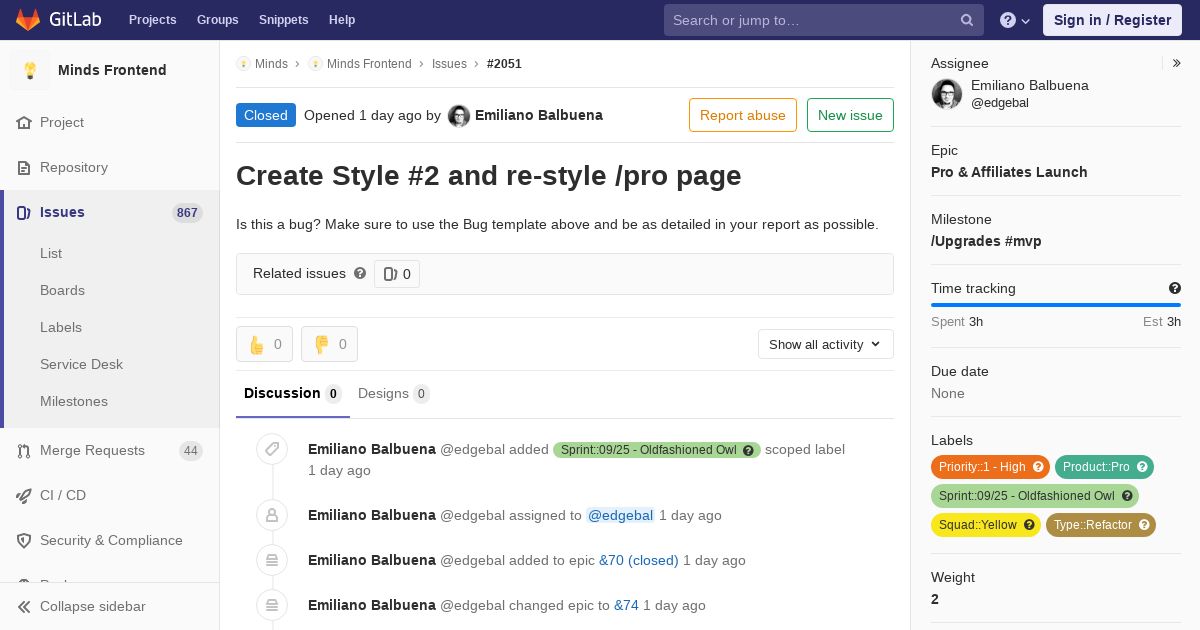1200x630 pixels.
Task: Open the Snippets menu item
Action: pyautogui.click(x=284, y=20)
